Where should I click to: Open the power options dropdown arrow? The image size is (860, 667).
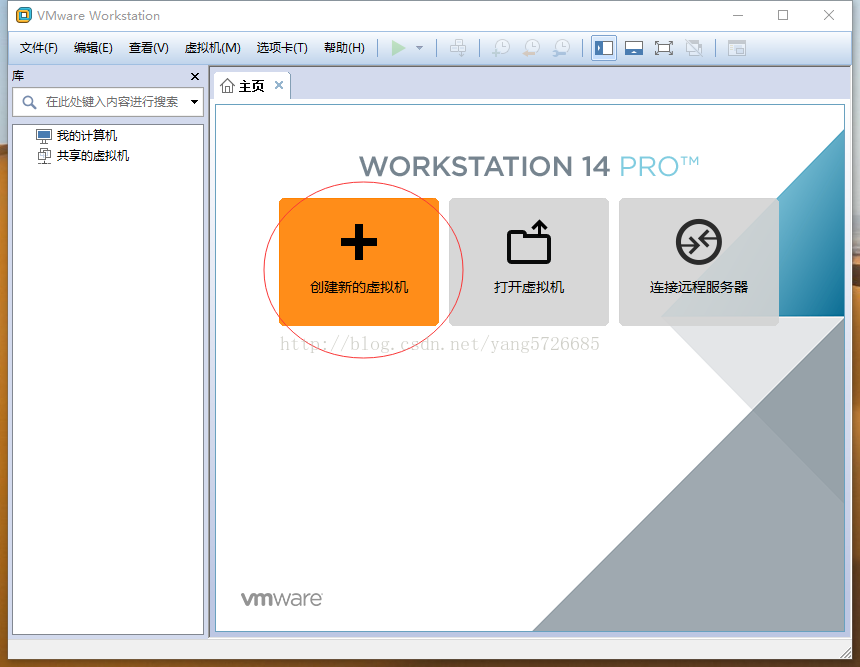[420, 48]
